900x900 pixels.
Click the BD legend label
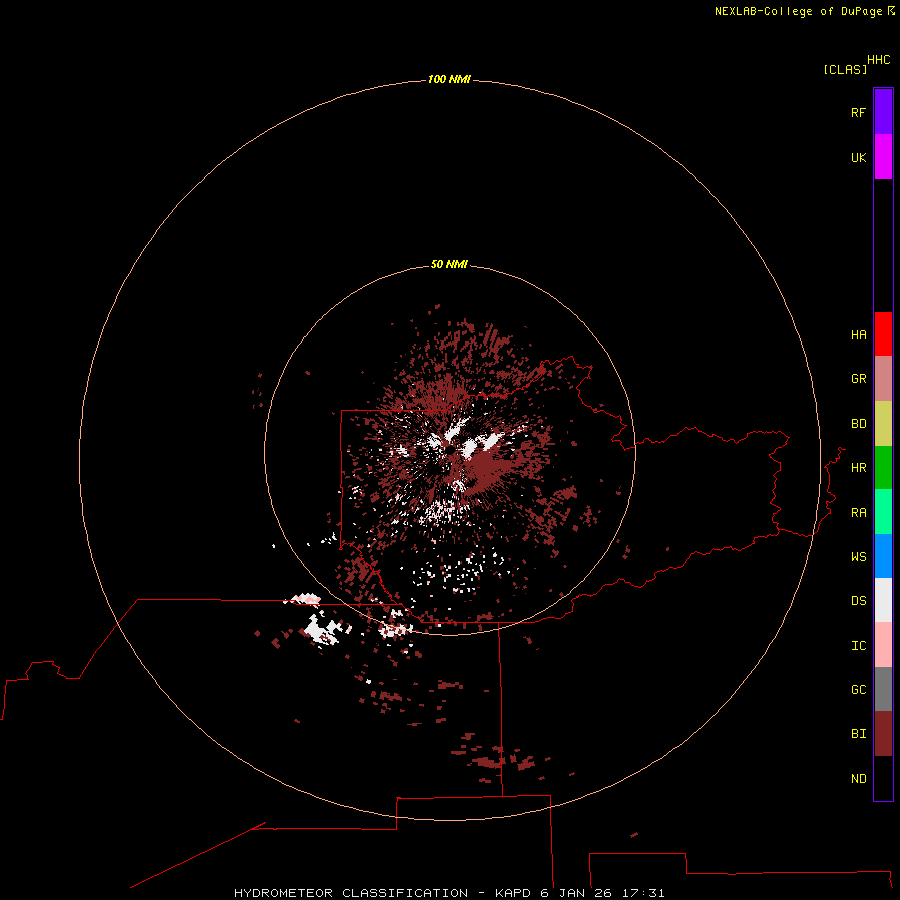(859, 424)
